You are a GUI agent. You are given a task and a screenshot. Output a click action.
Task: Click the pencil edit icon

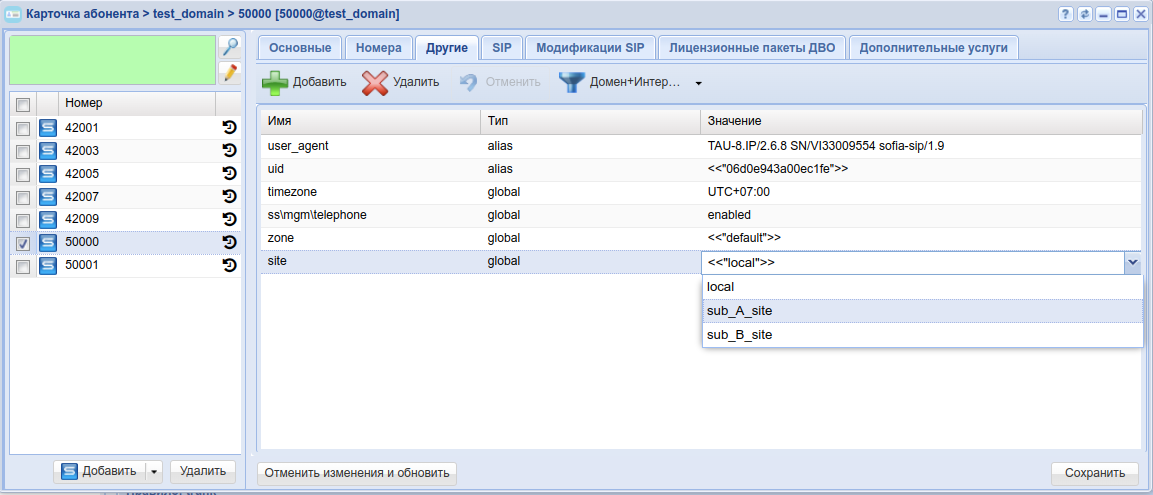coord(230,72)
